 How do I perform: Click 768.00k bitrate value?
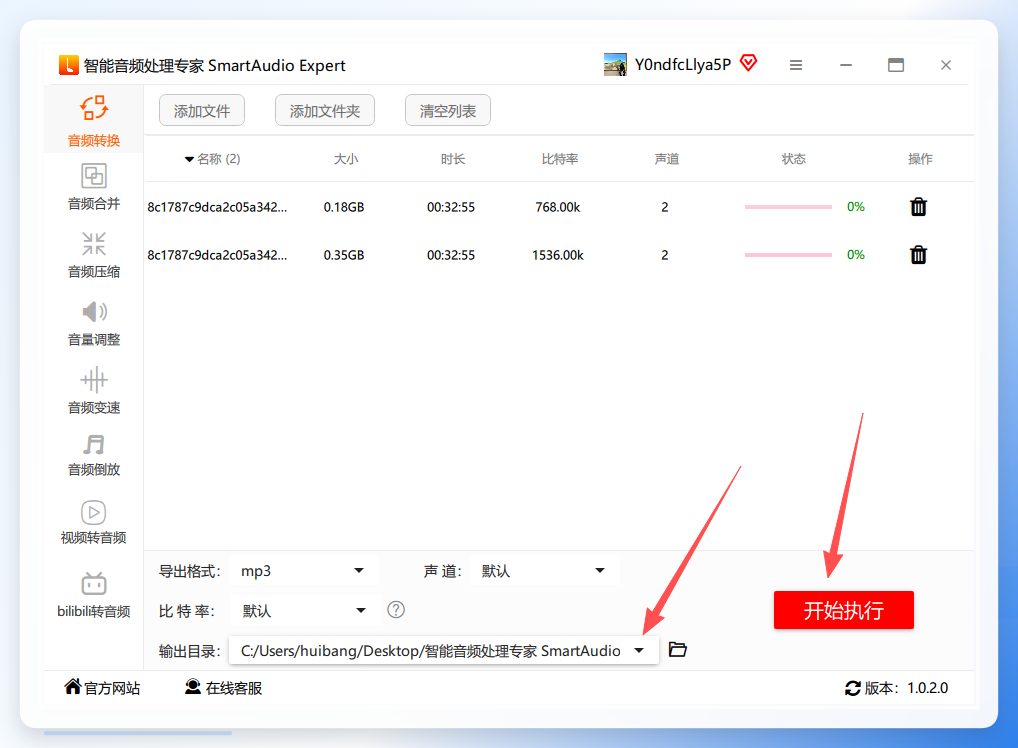(x=558, y=207)
